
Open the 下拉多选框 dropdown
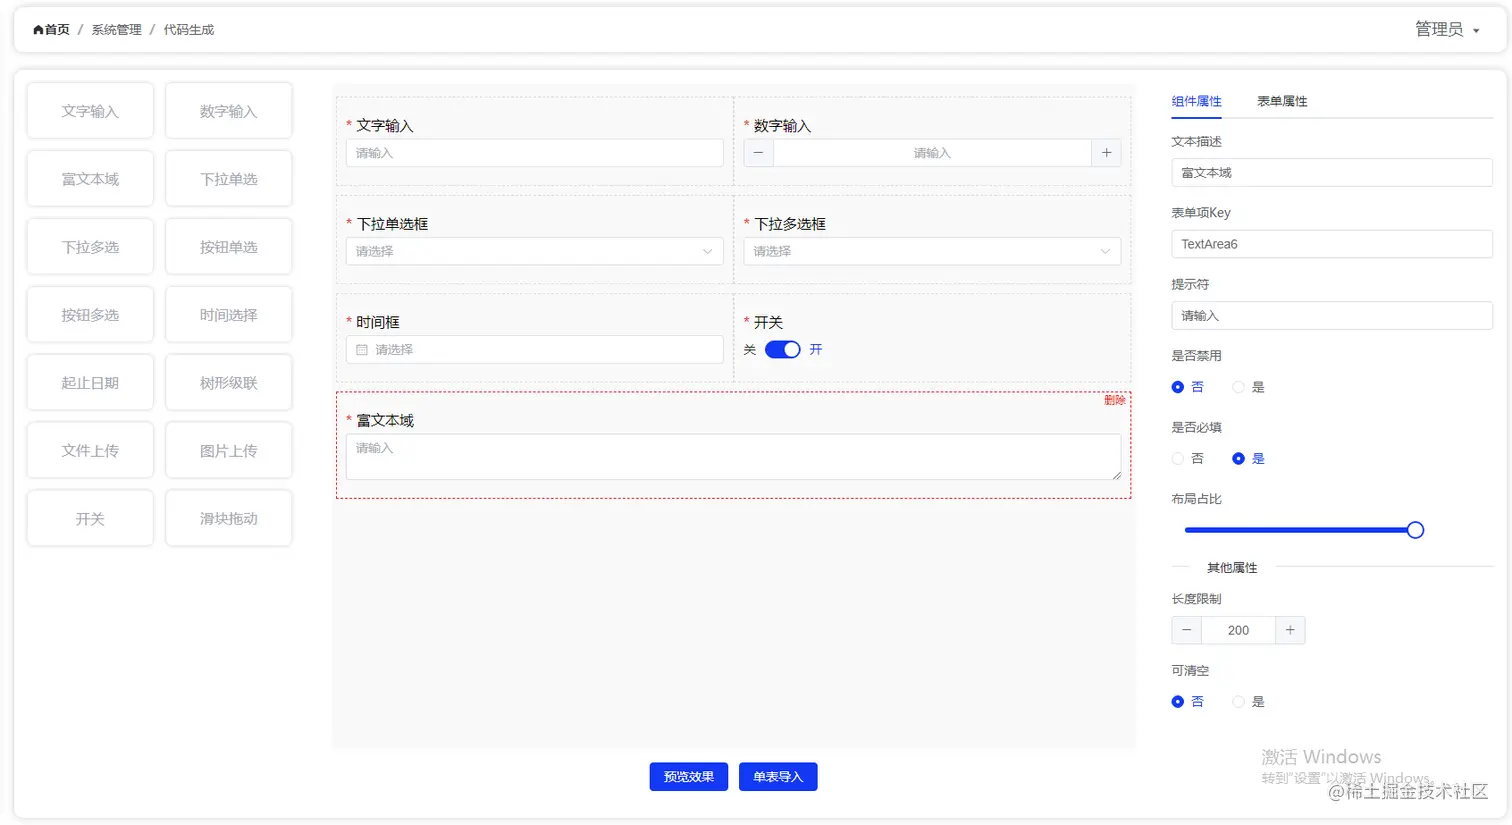932,251
